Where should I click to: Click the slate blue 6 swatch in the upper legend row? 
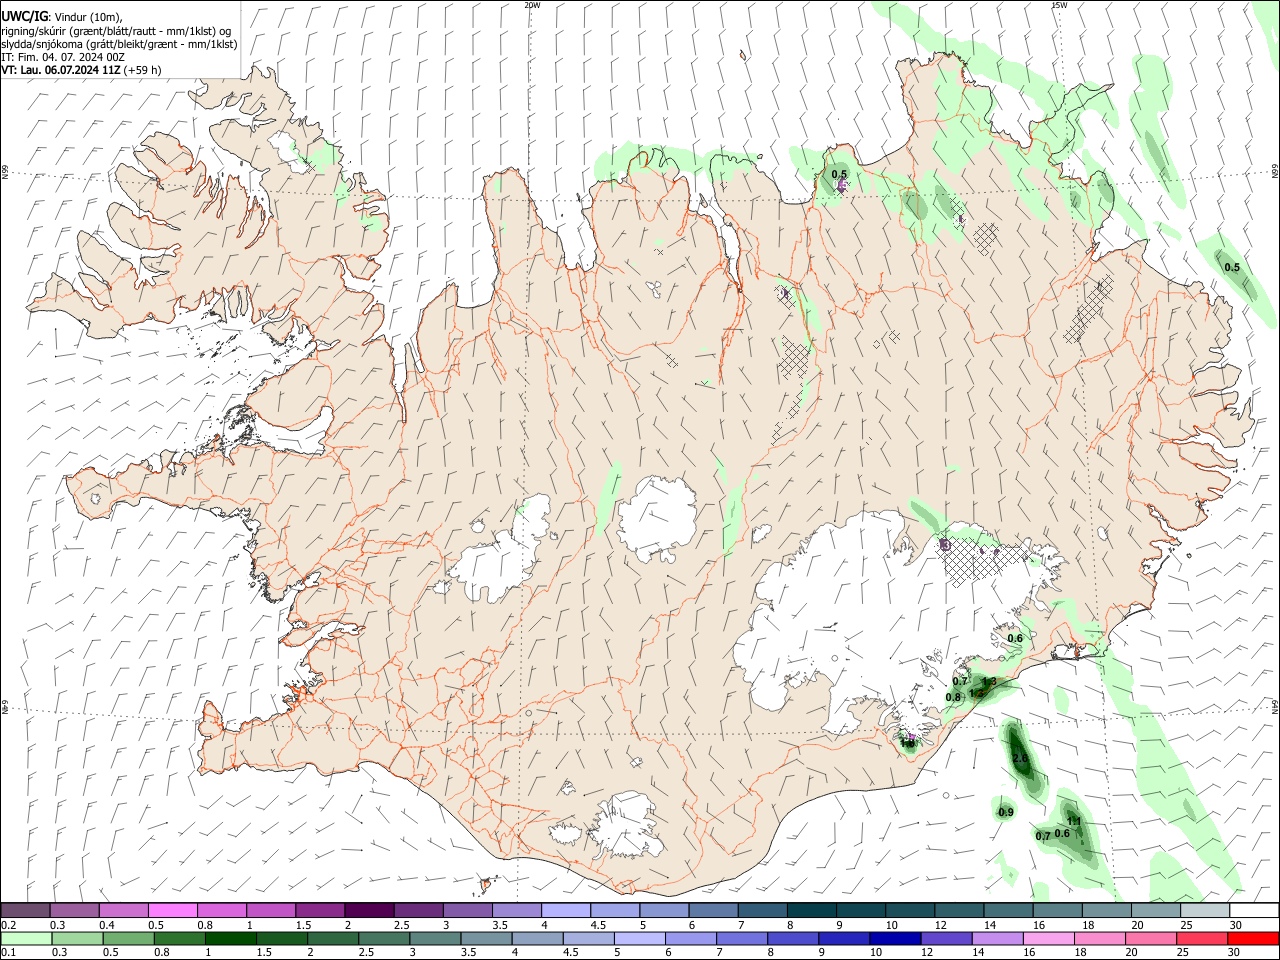(714, 910)
